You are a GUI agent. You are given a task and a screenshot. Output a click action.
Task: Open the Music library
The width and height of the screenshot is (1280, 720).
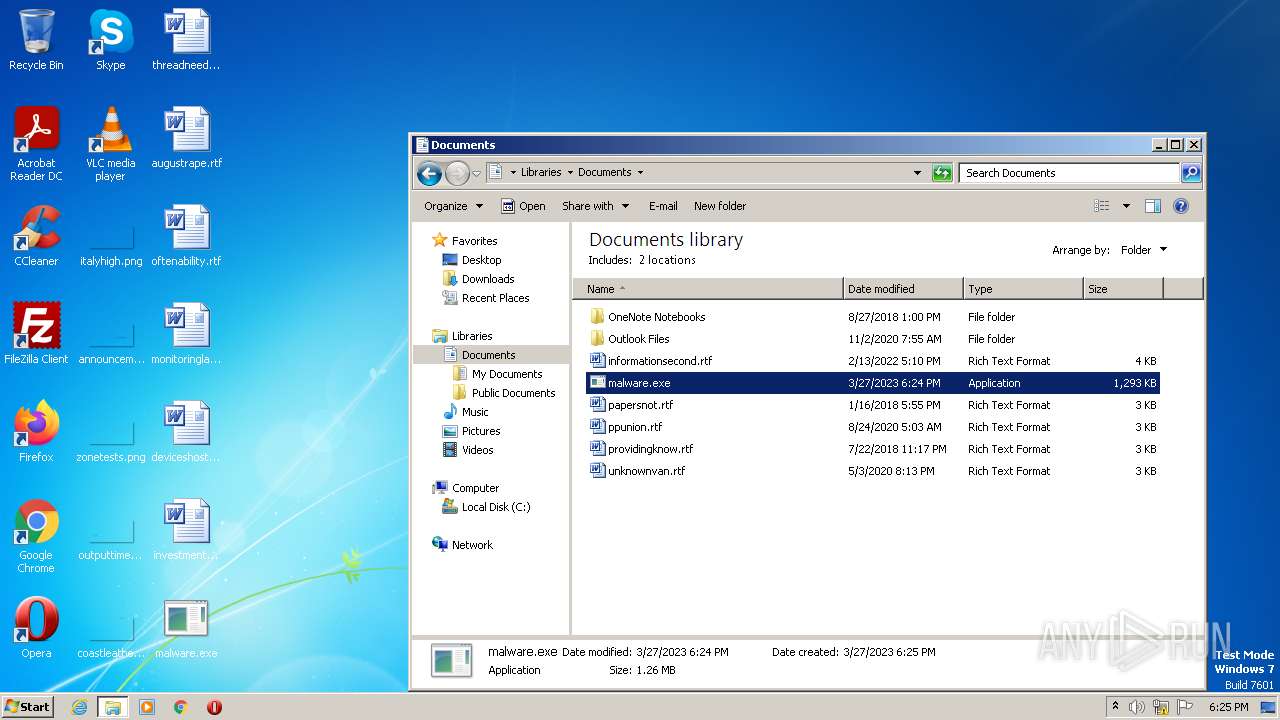click(465, 412)
